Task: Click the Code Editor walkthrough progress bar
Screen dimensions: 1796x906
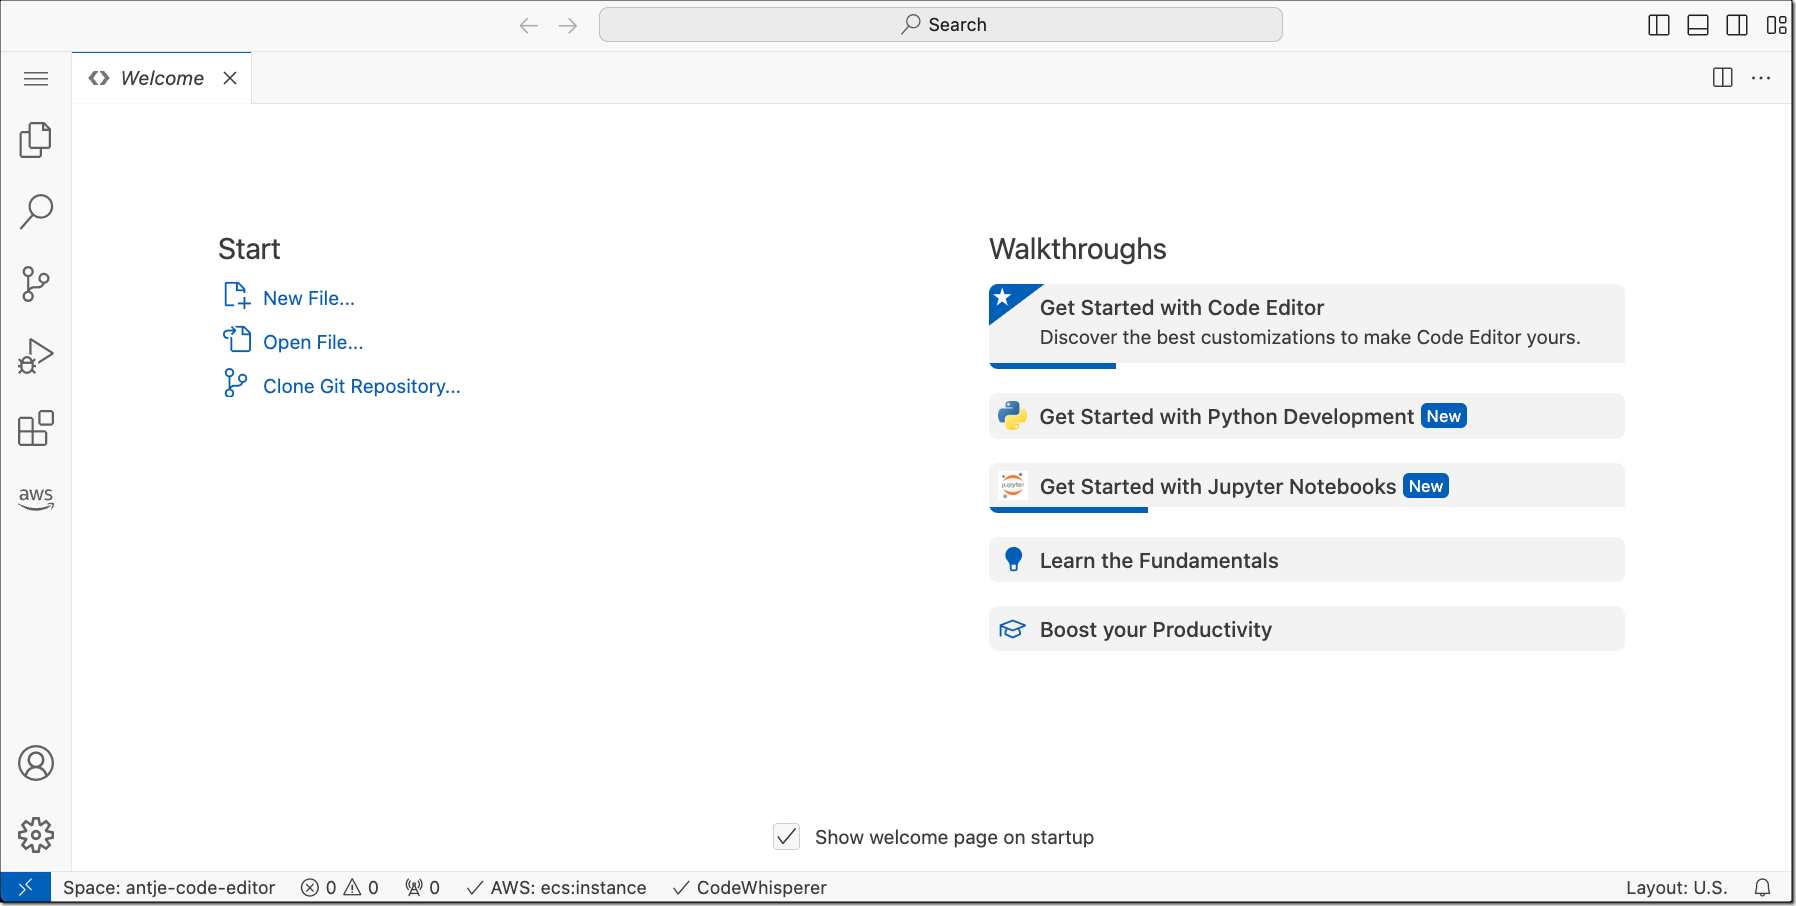Action: pyautogui.click(x=1052, y=366)
